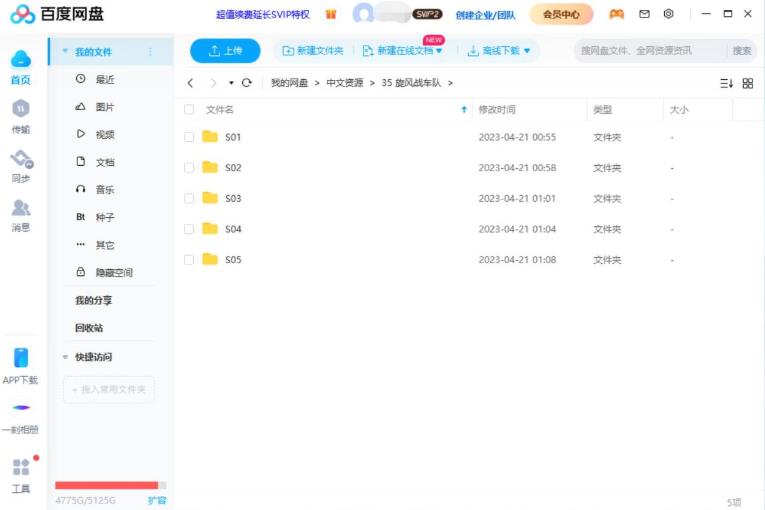This screenshot has height=510, width=765.
Task: Collapse the 快捷访问 section arrow
Action: click(x=65, y=357)
